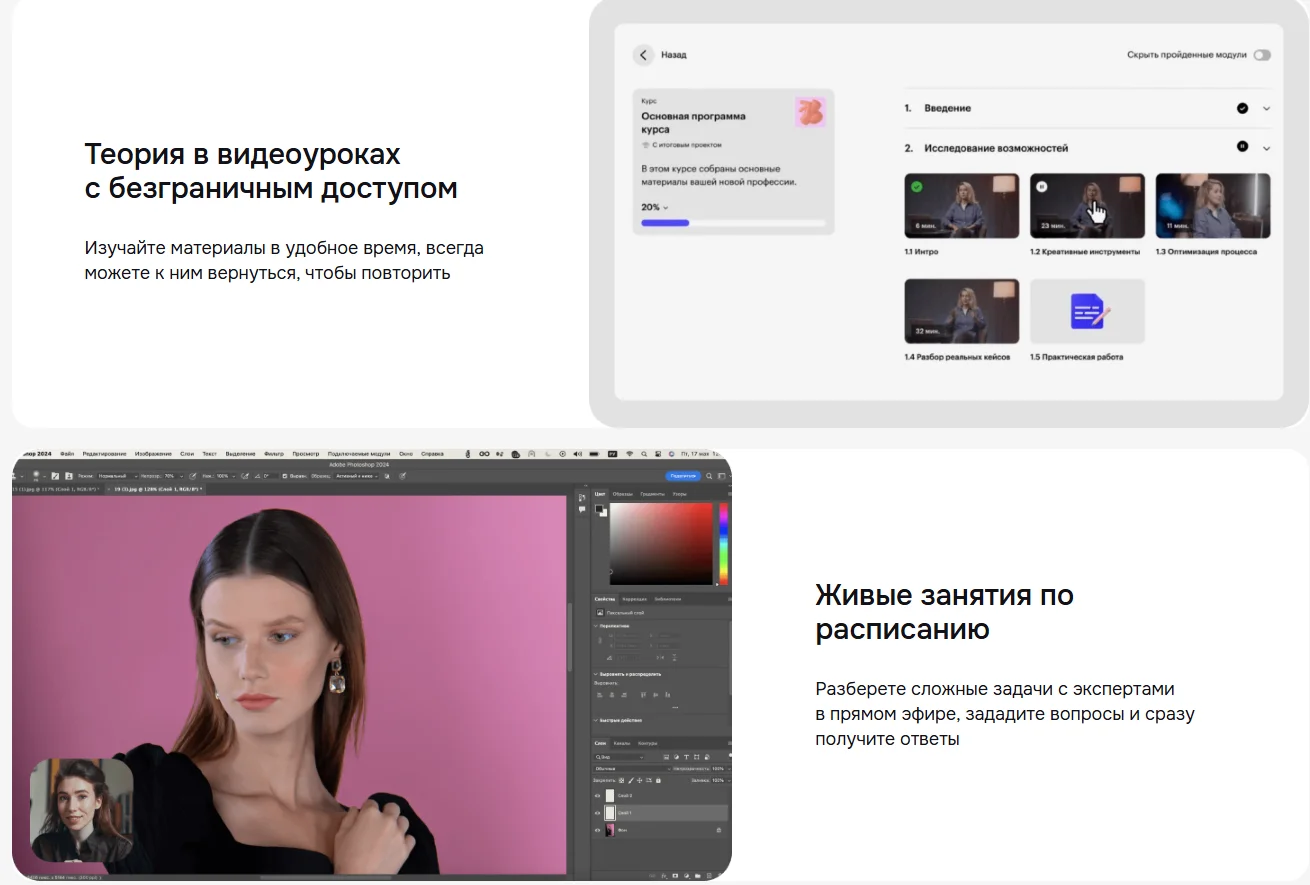Switch to the 'Контуры' tab
Viewport: 1310px width, 885px height.
648,743
